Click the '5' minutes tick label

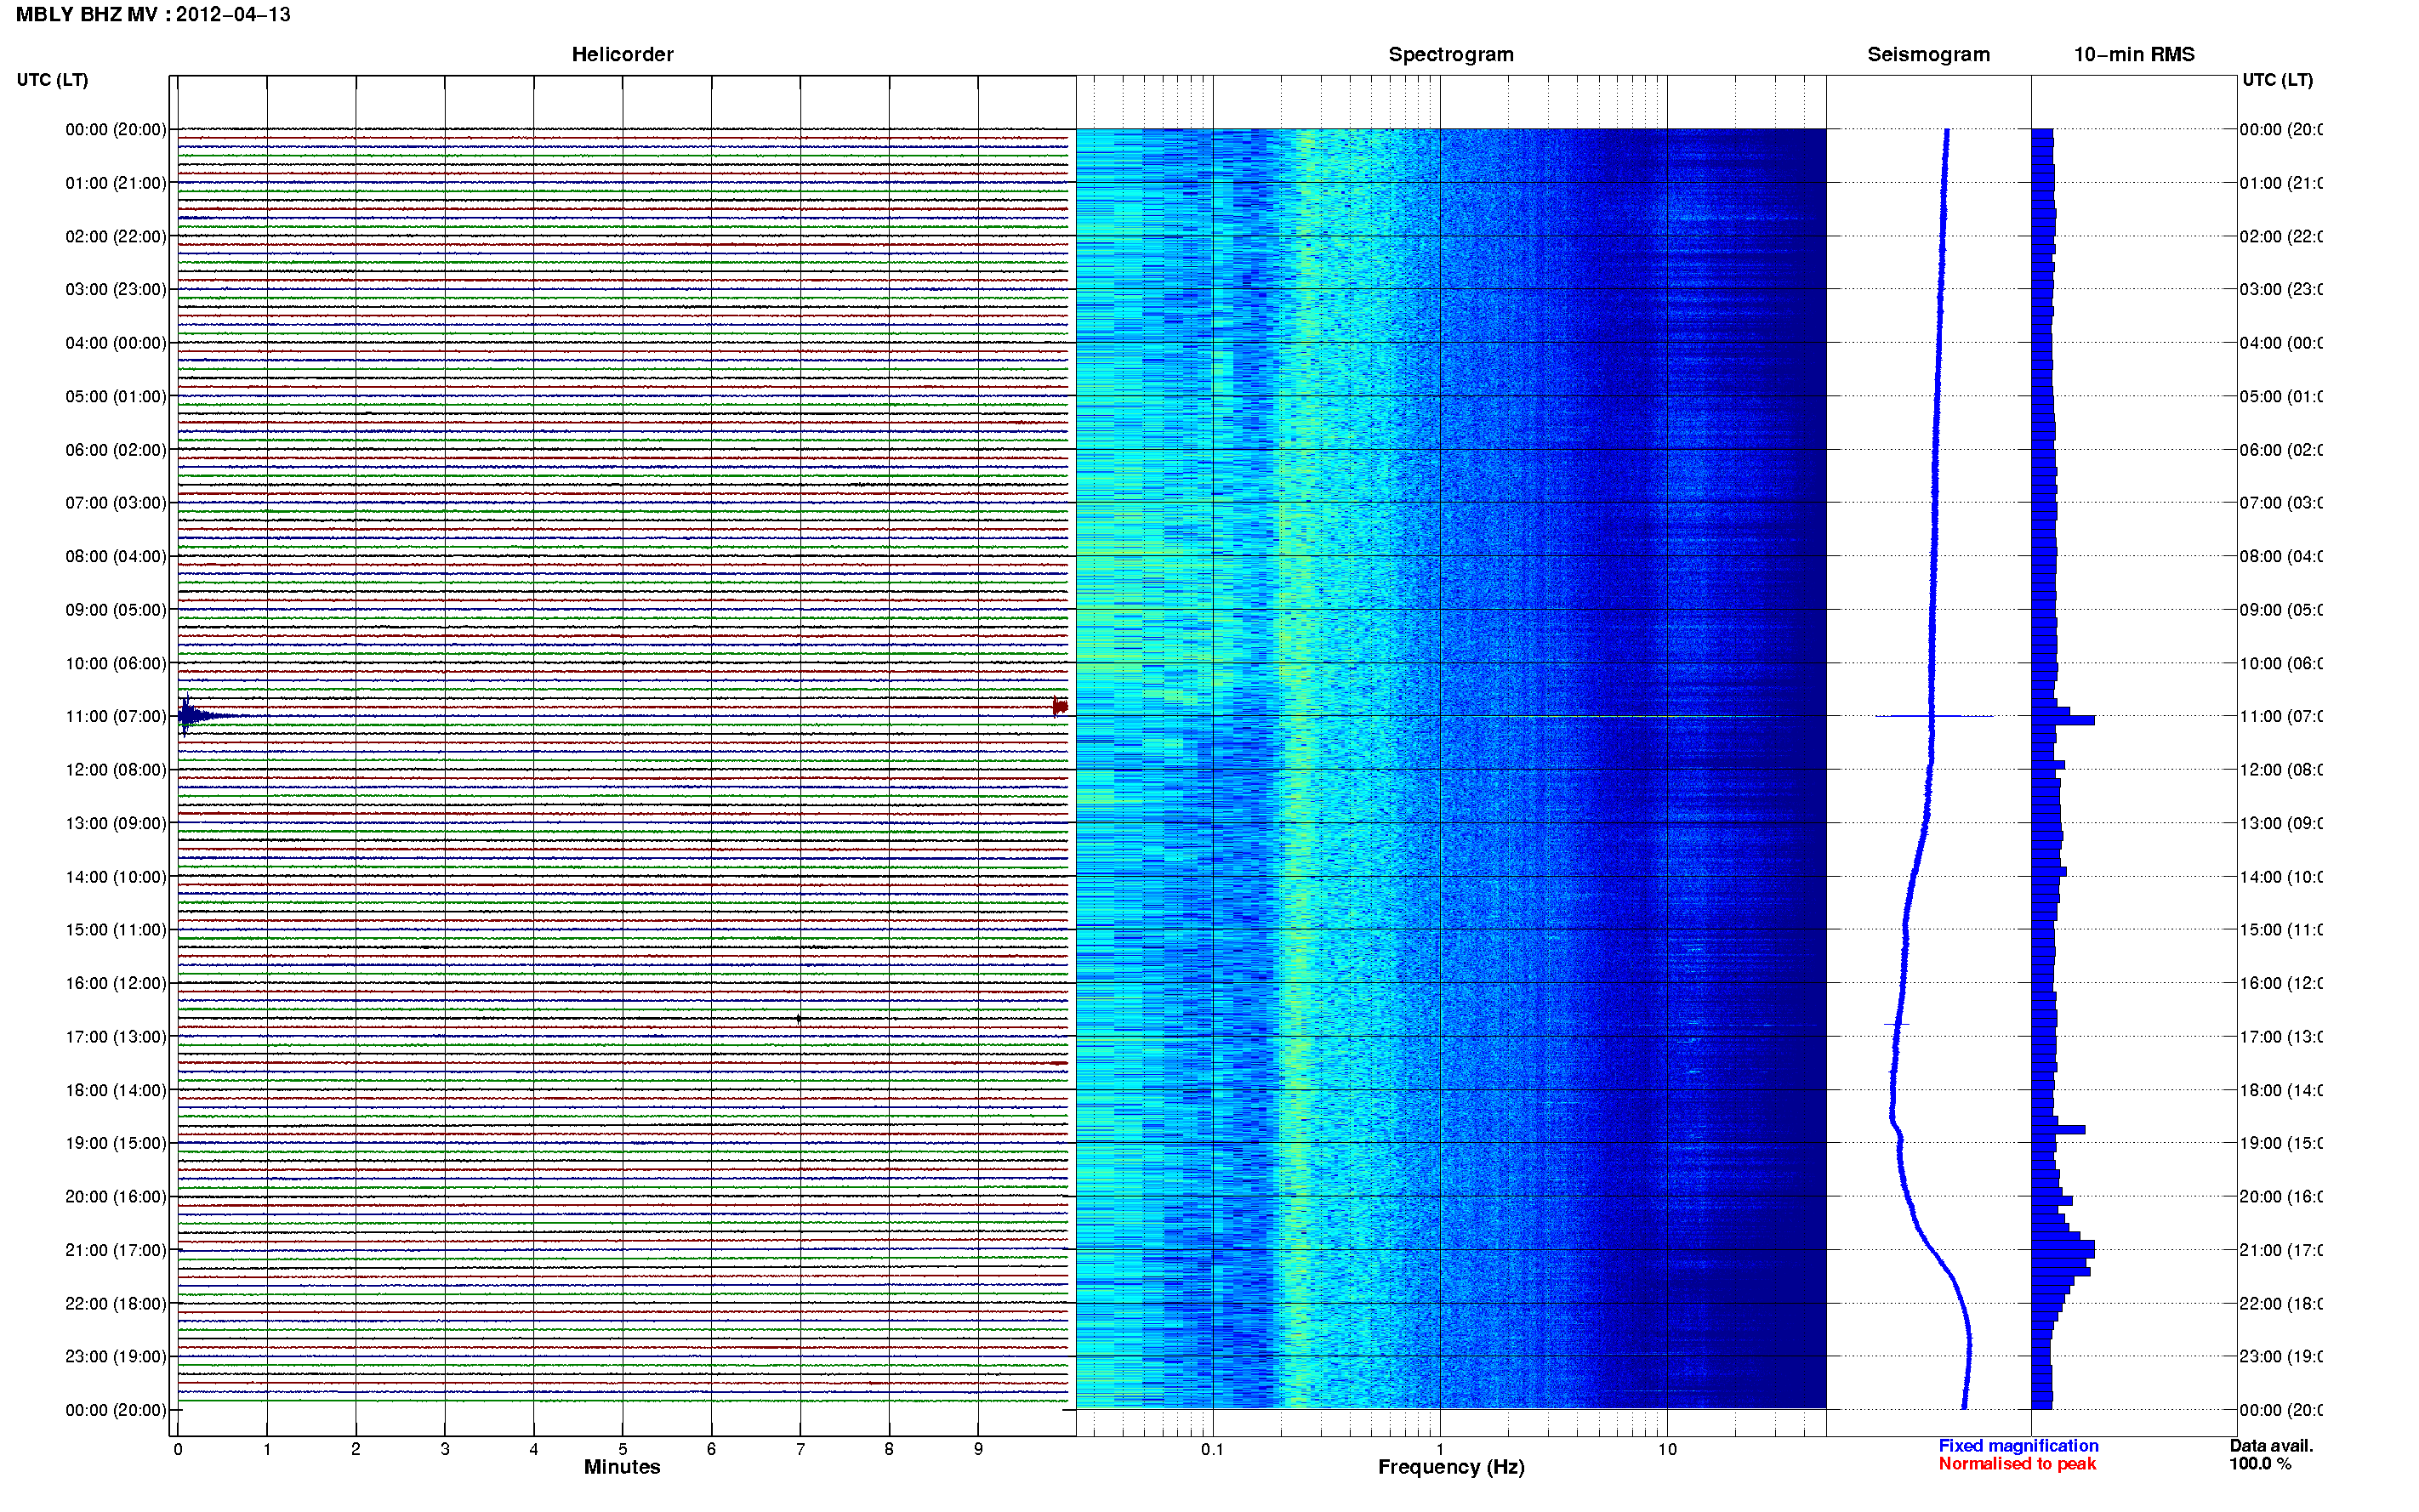tap(622, 1449)
